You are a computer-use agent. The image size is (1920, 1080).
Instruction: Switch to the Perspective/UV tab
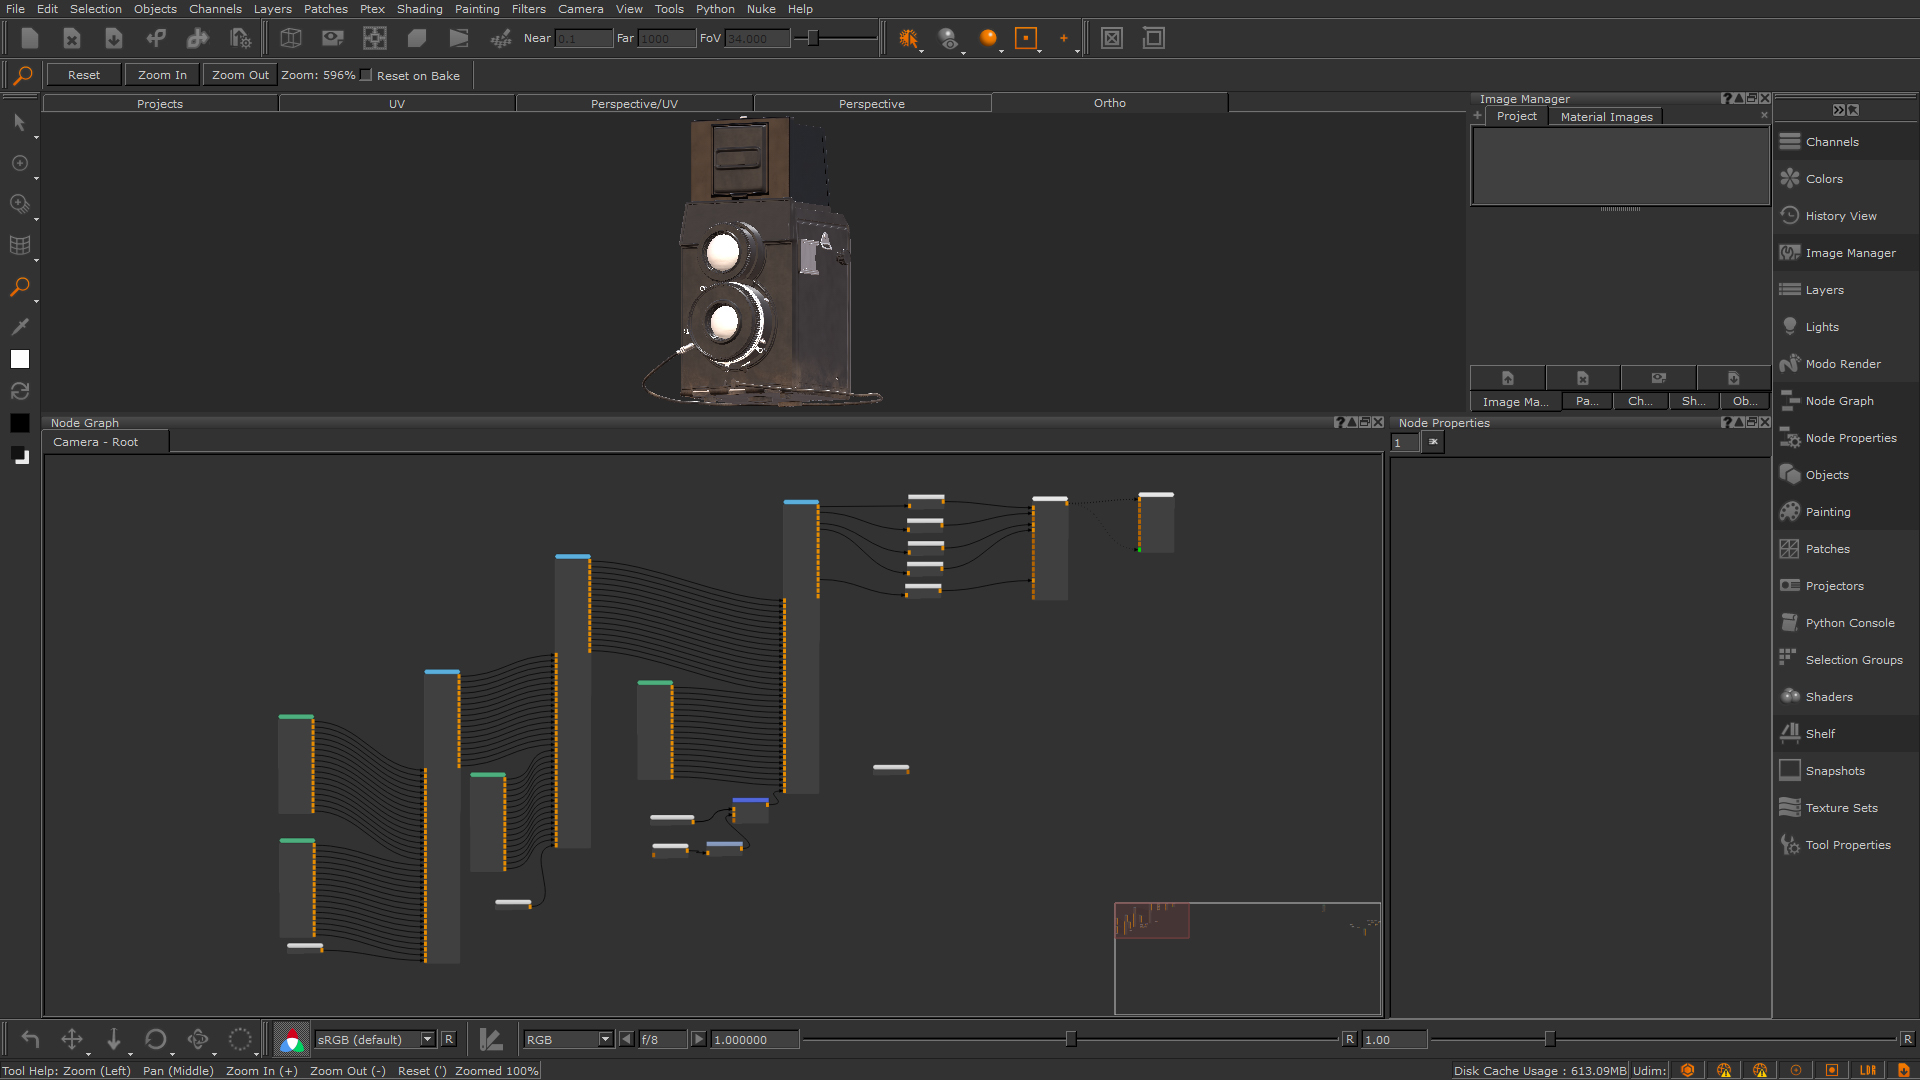pos(634,104)
